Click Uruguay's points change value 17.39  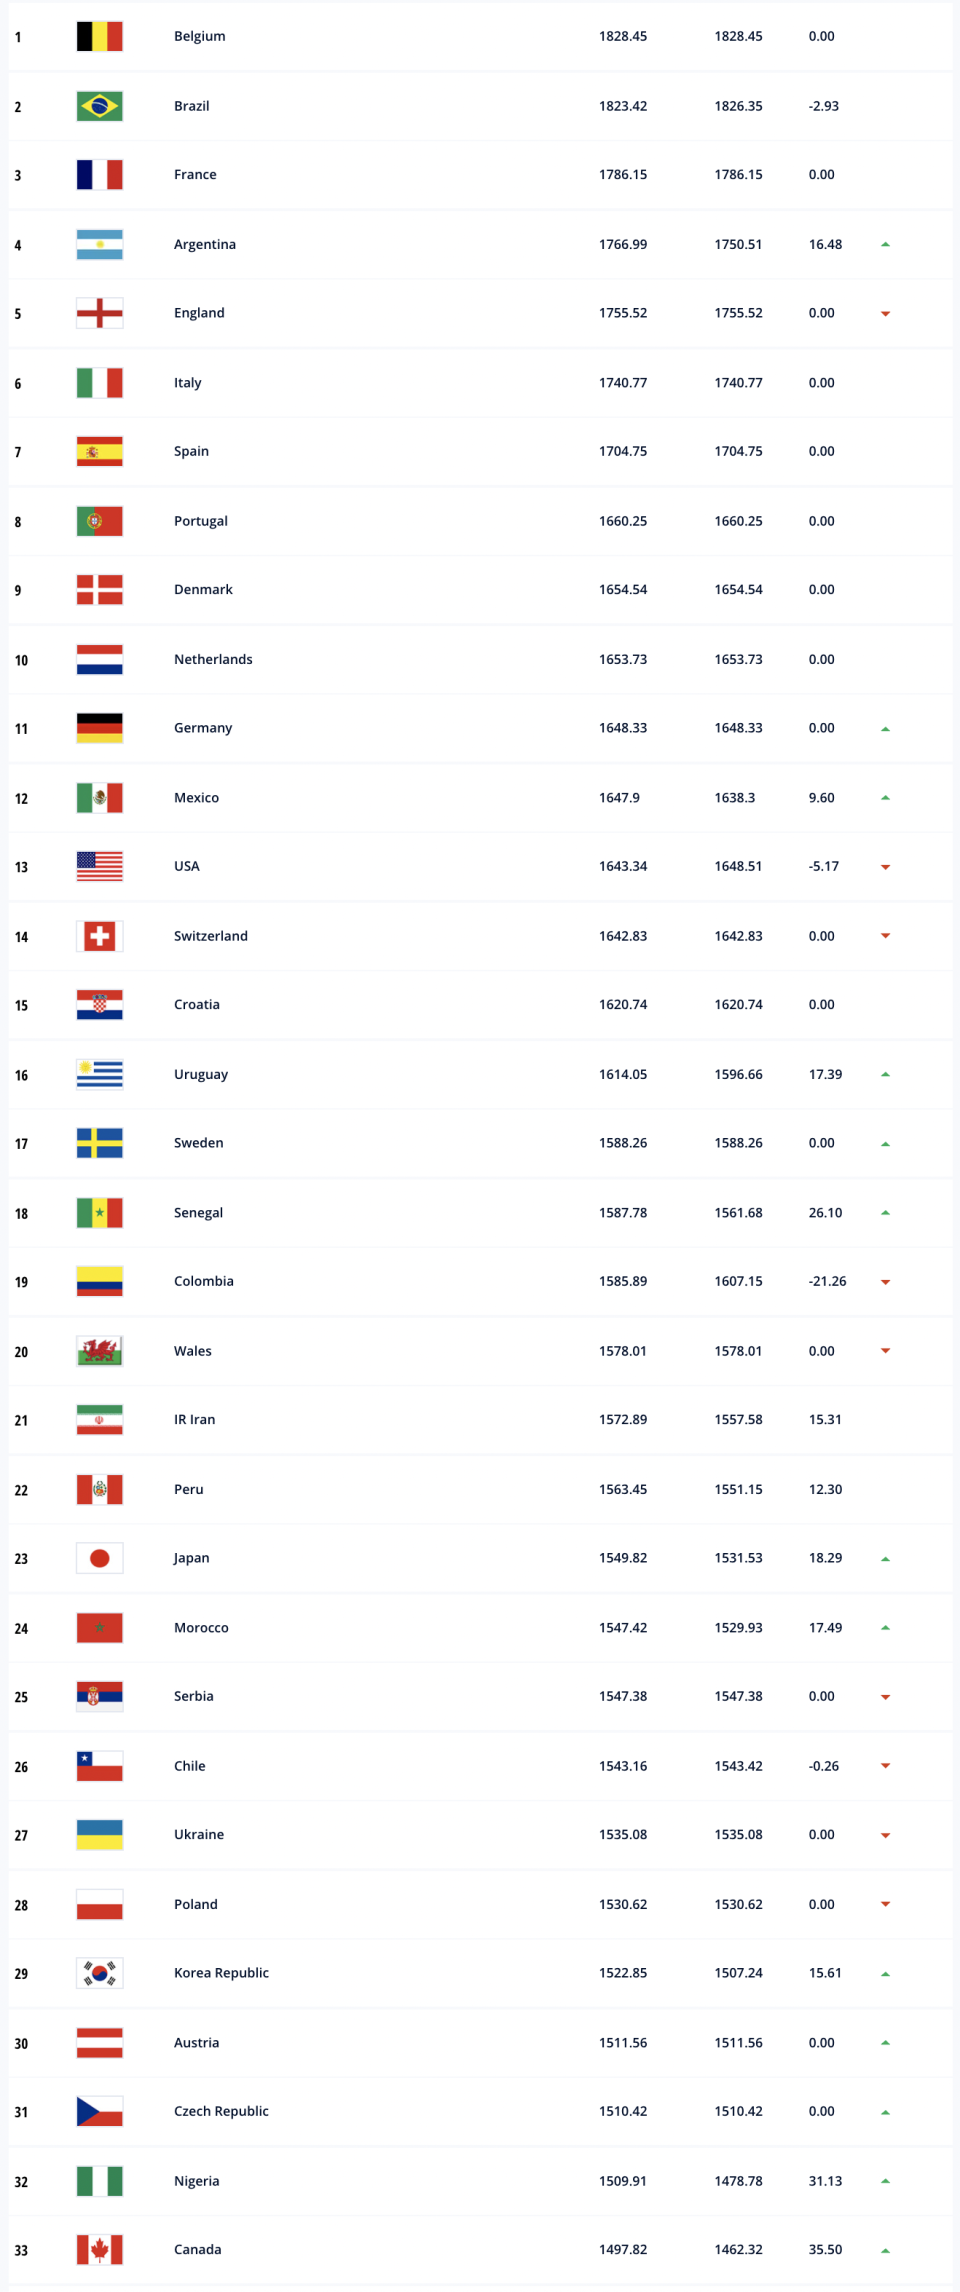(825, 1075)
